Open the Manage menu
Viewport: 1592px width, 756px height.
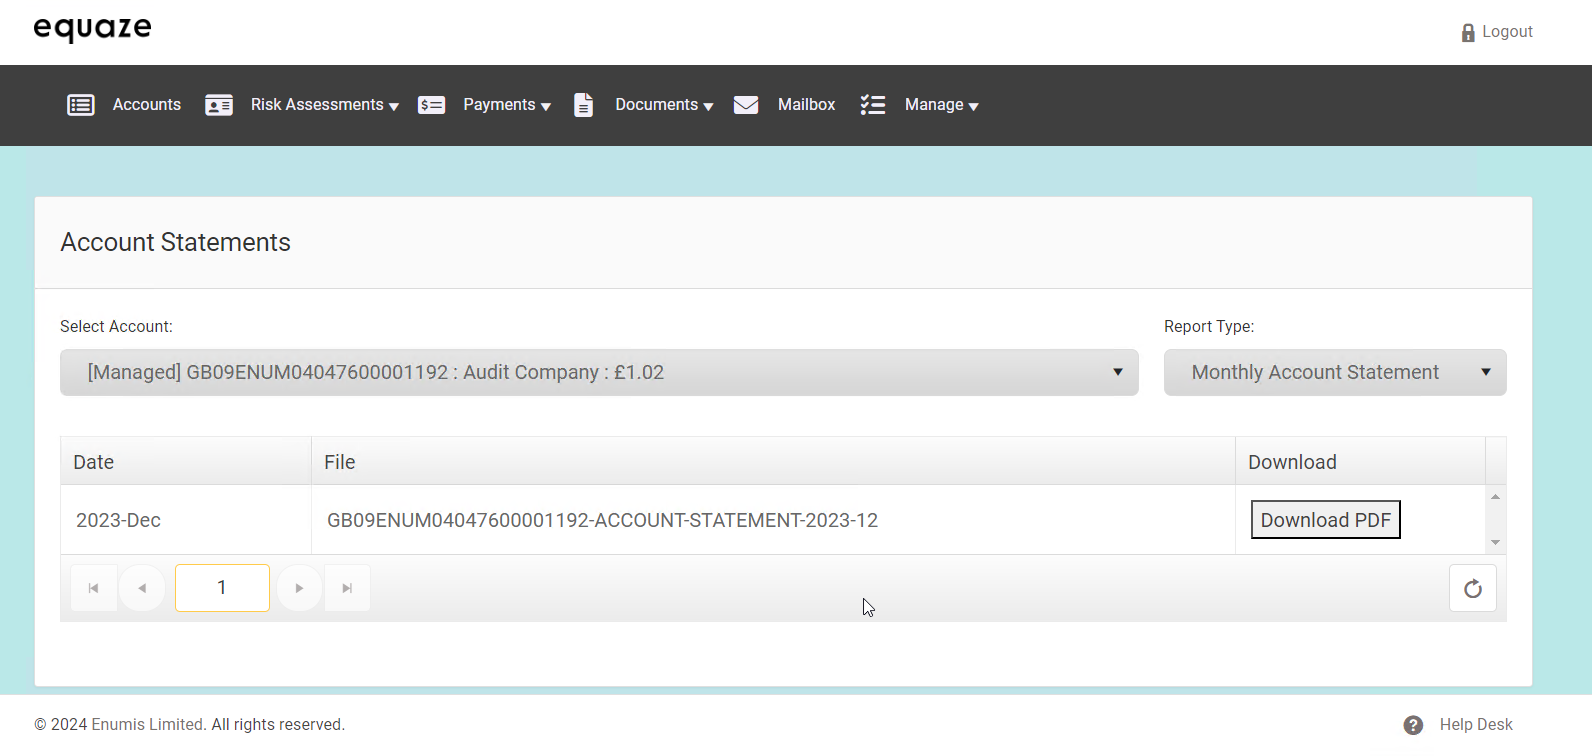coord(940,105)
